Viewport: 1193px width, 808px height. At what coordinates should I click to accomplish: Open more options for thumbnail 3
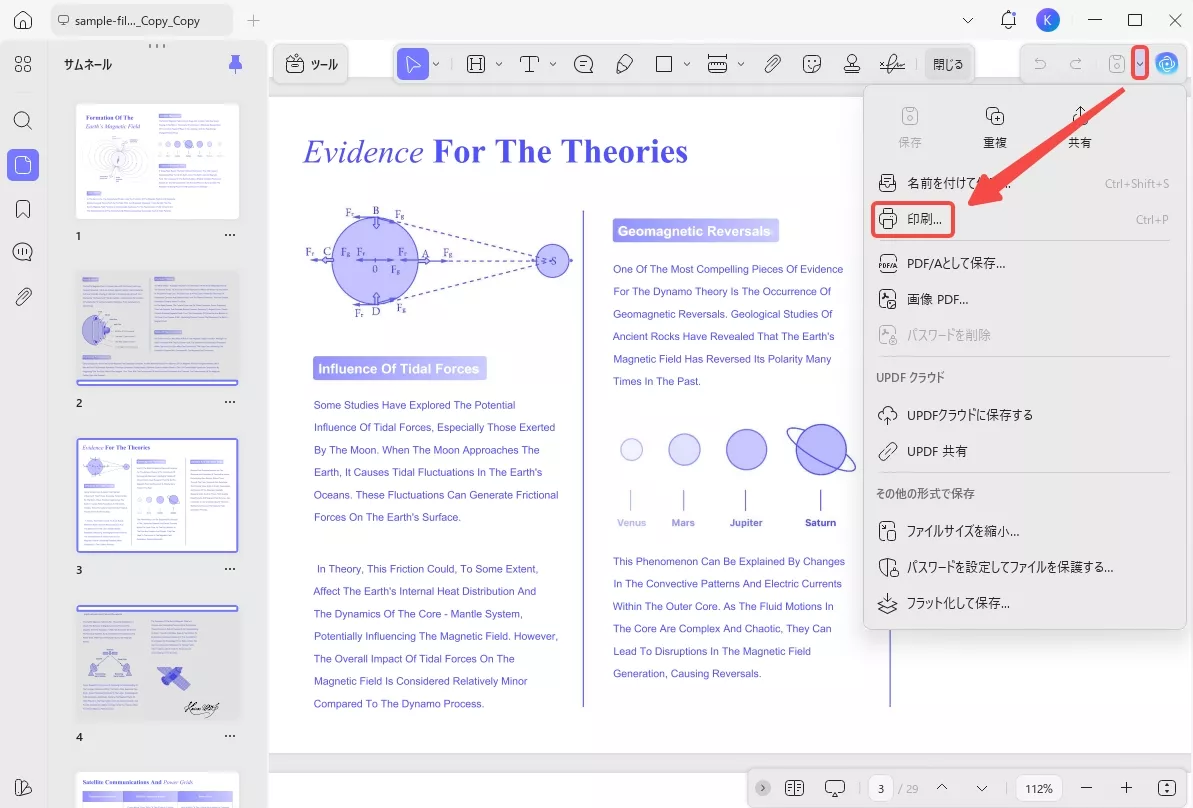(x=230, y=569)
